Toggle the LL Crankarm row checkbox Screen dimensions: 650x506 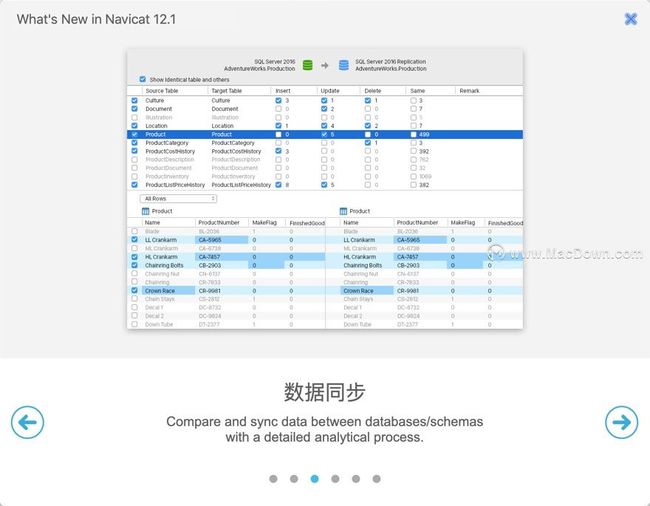pos(134,240)
